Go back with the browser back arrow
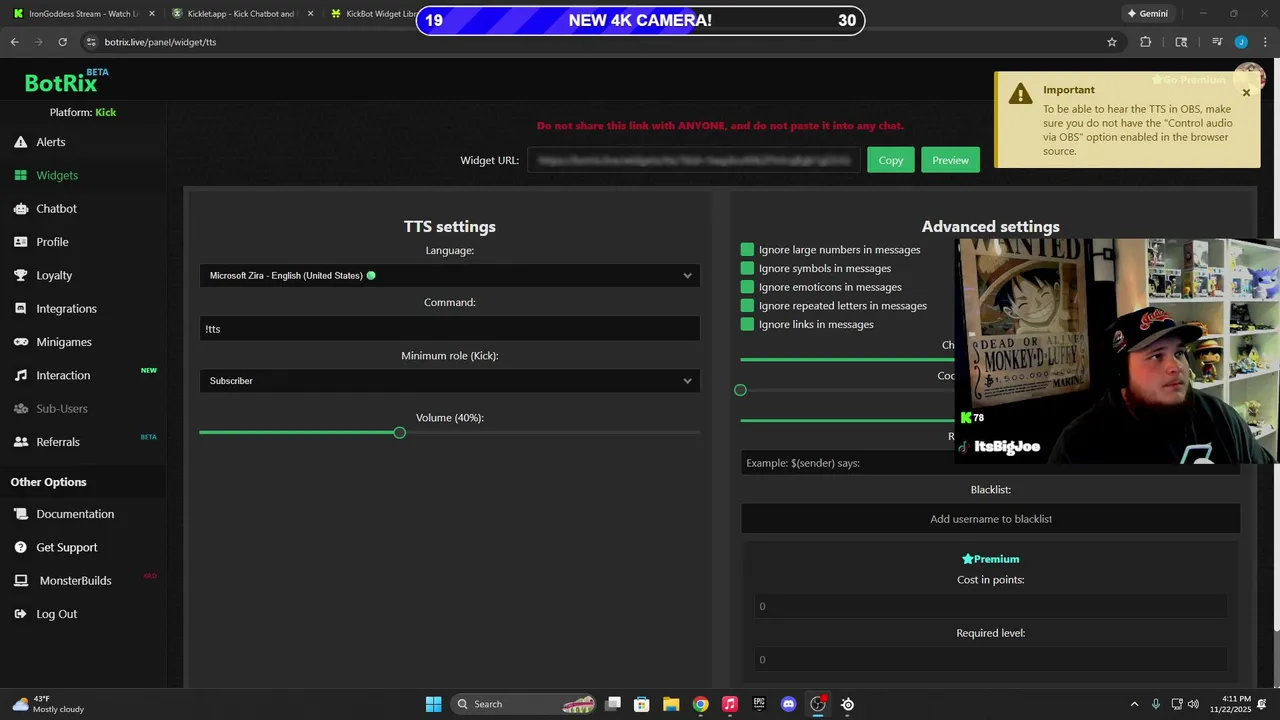Screen dimensions: 1280x720 [14, 42]
